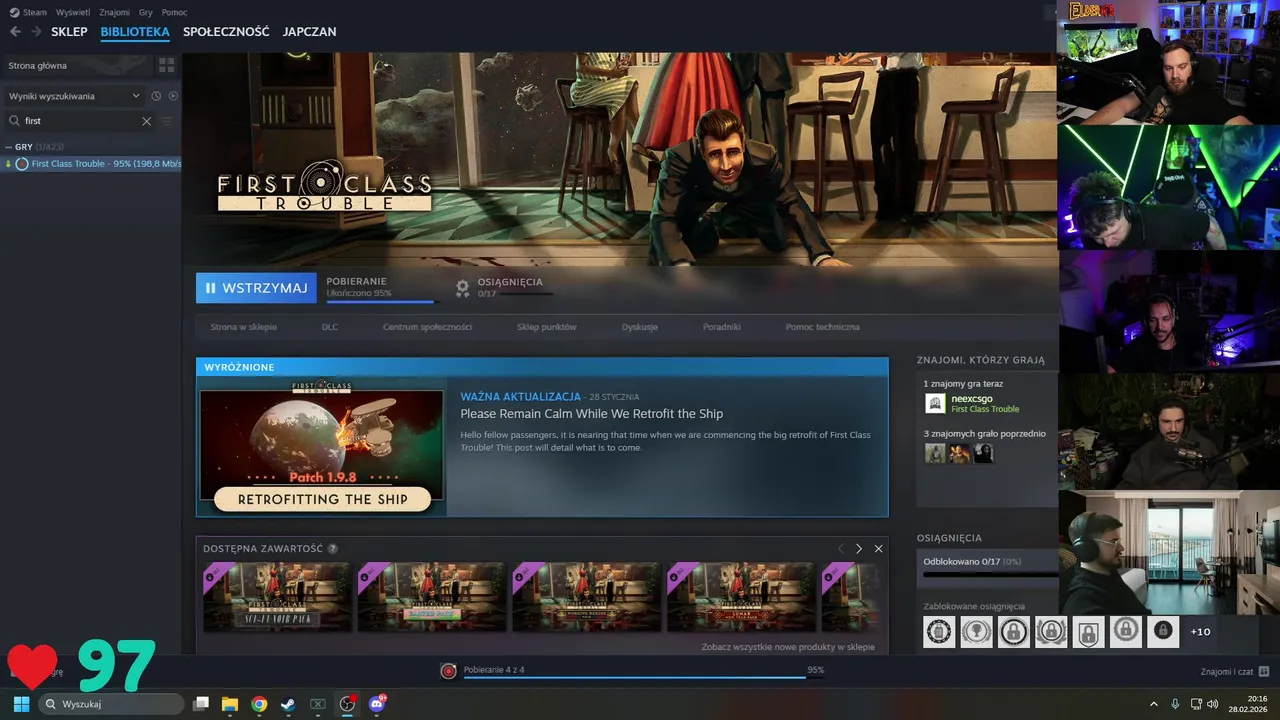Open Windows Start menu
The image size is (1280, 720).
21,704
